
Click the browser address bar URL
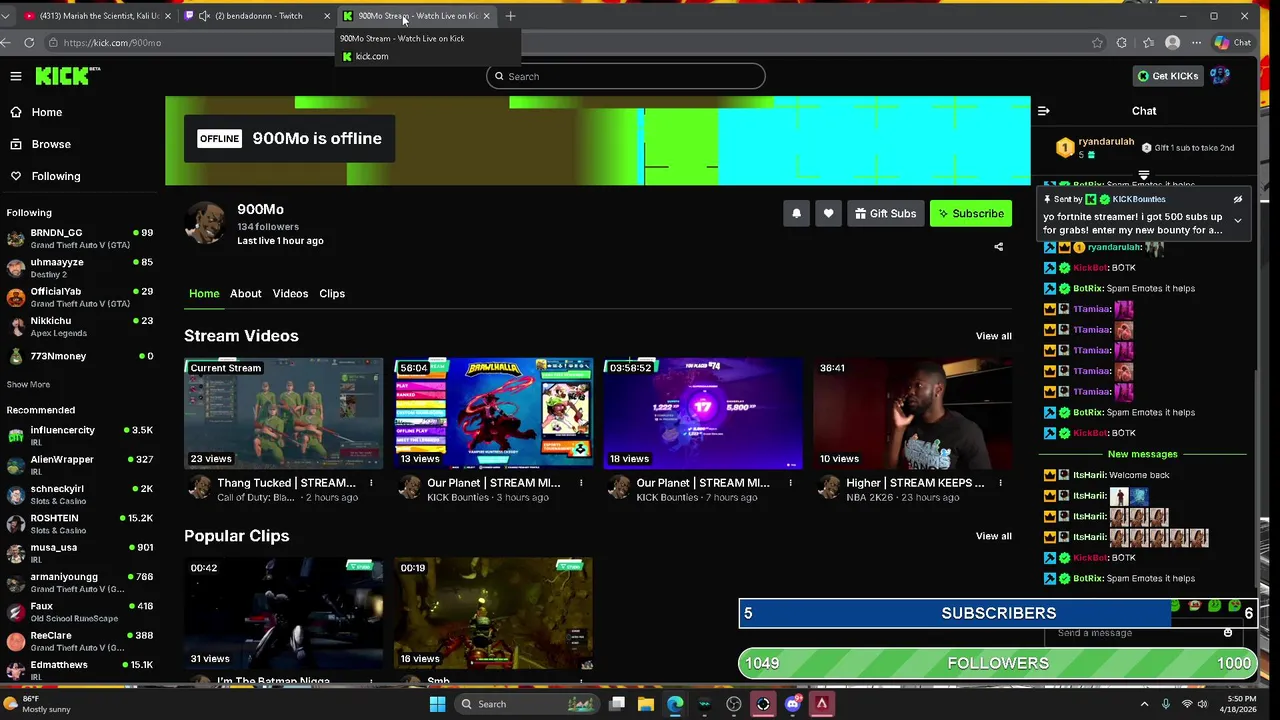[112, 43]
